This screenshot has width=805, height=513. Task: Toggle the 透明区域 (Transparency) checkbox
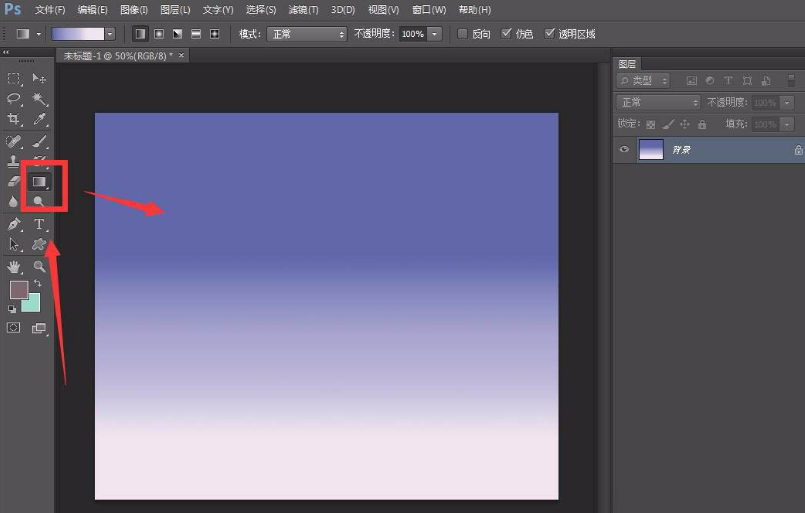point(550,34)
